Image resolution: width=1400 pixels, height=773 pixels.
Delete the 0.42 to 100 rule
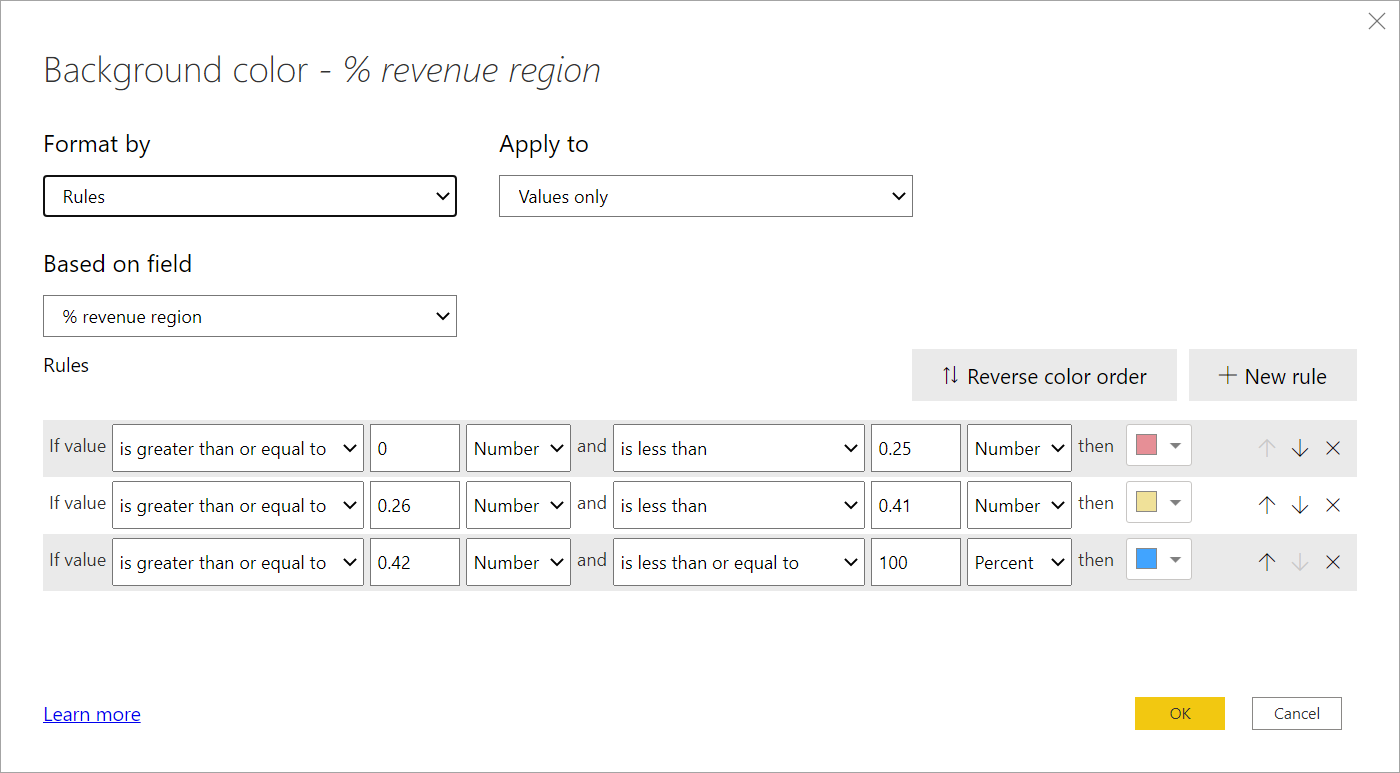(1333, 562)
